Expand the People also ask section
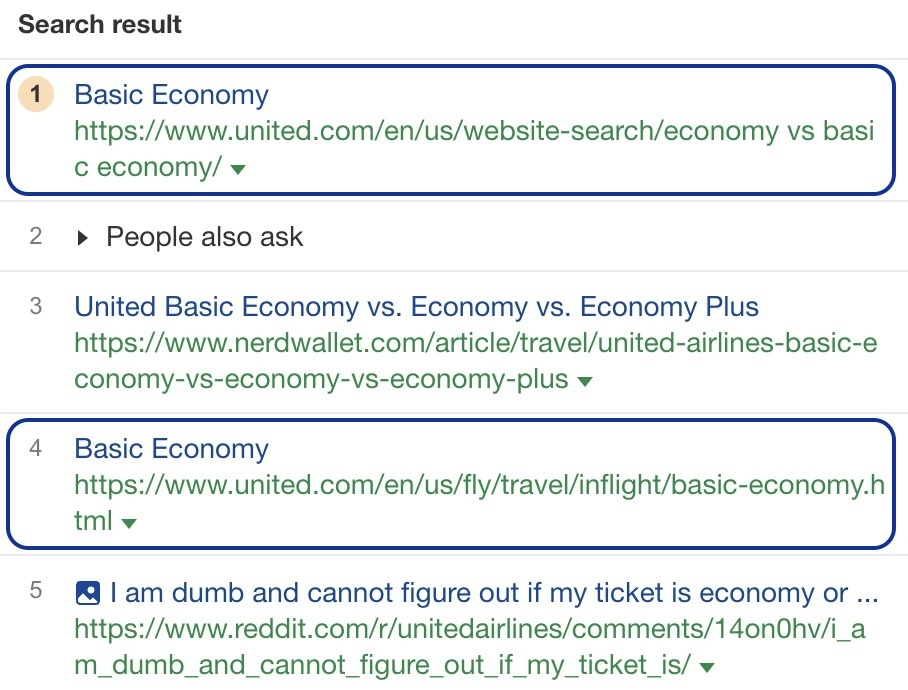This screenshot has height=690, width=908. (x=83, y=238)
